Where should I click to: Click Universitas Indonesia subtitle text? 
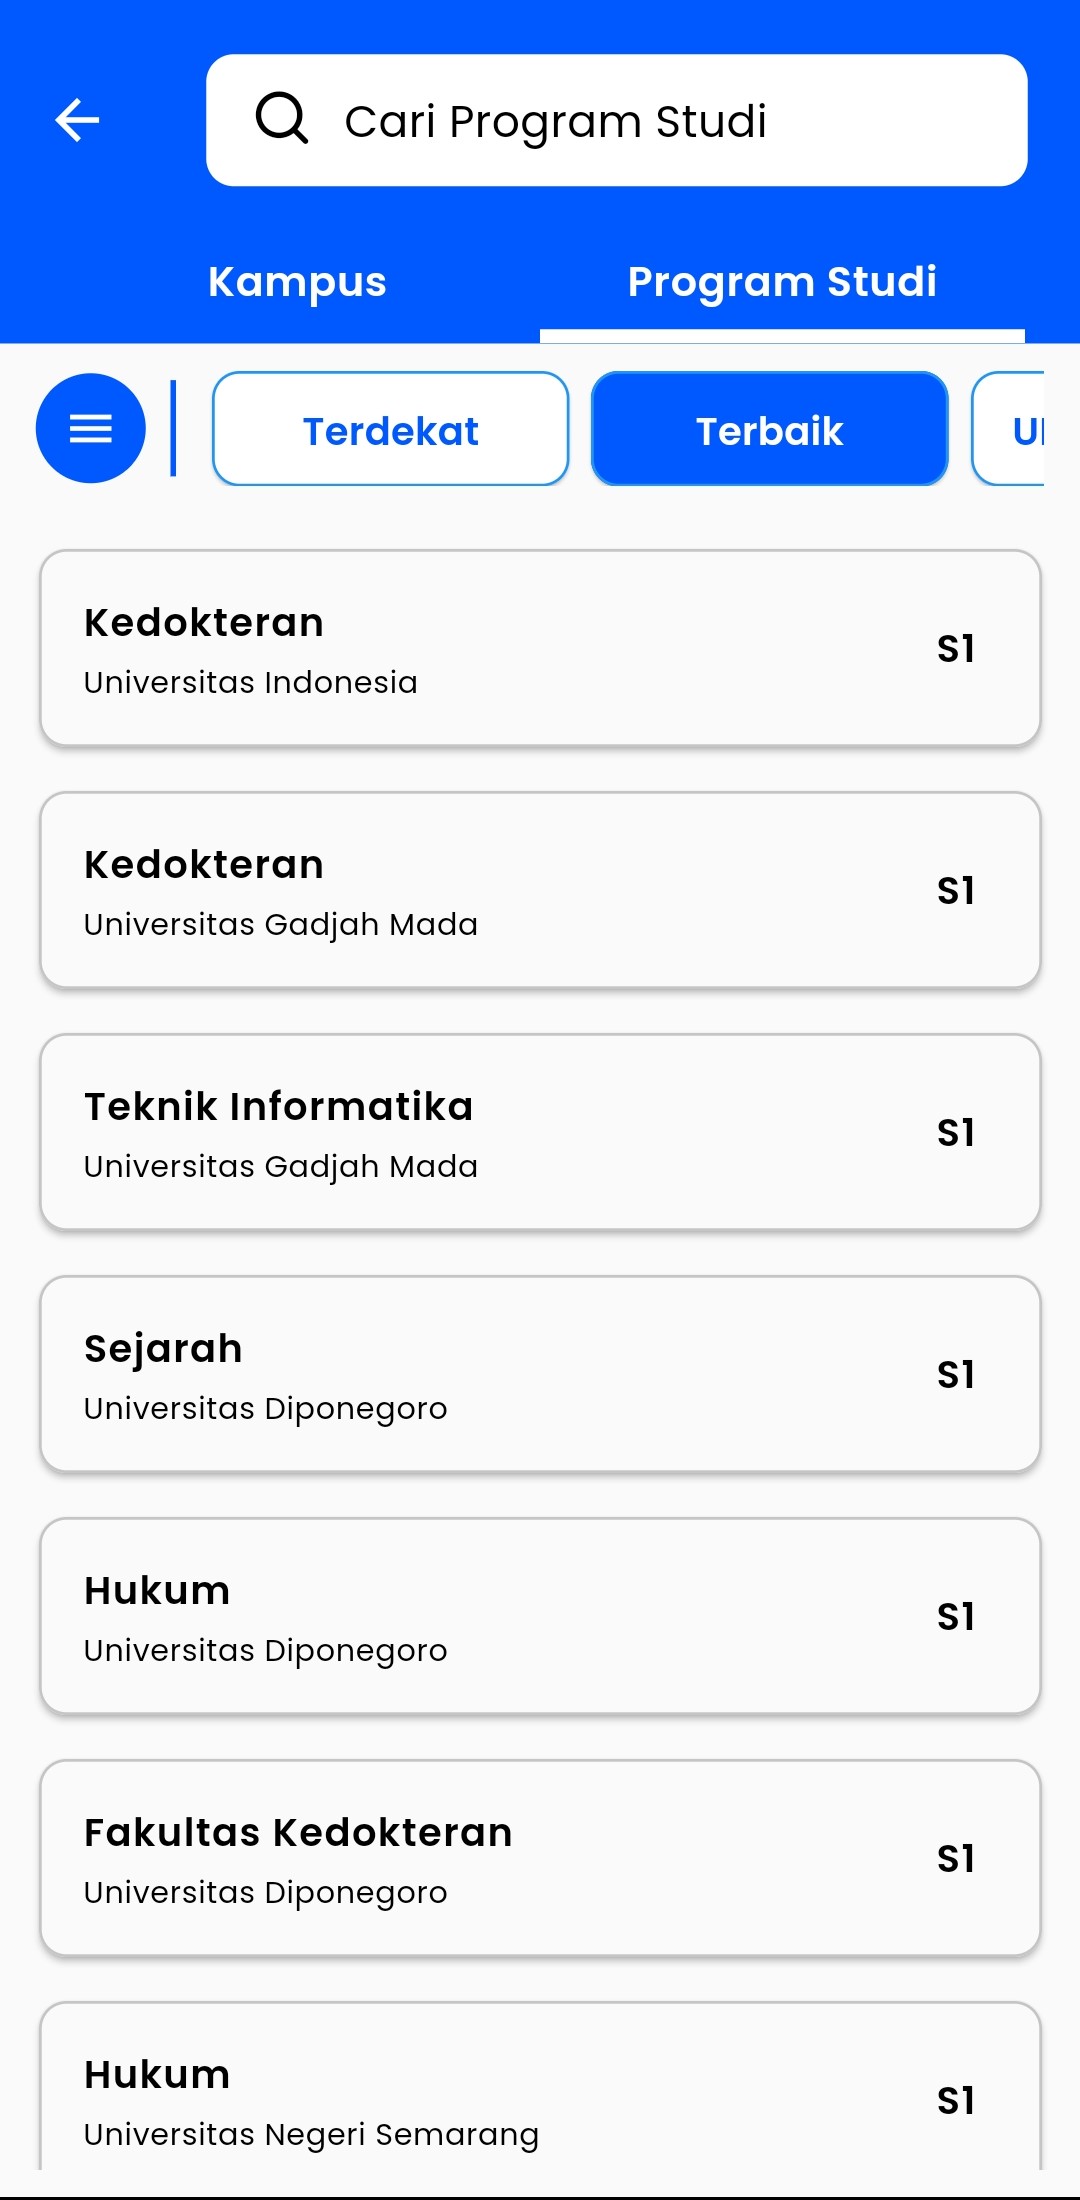point(251,683)
